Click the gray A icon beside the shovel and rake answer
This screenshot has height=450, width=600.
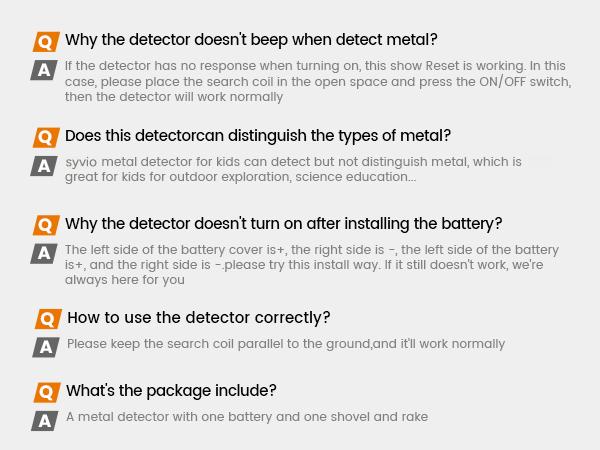tap(44, 420)
